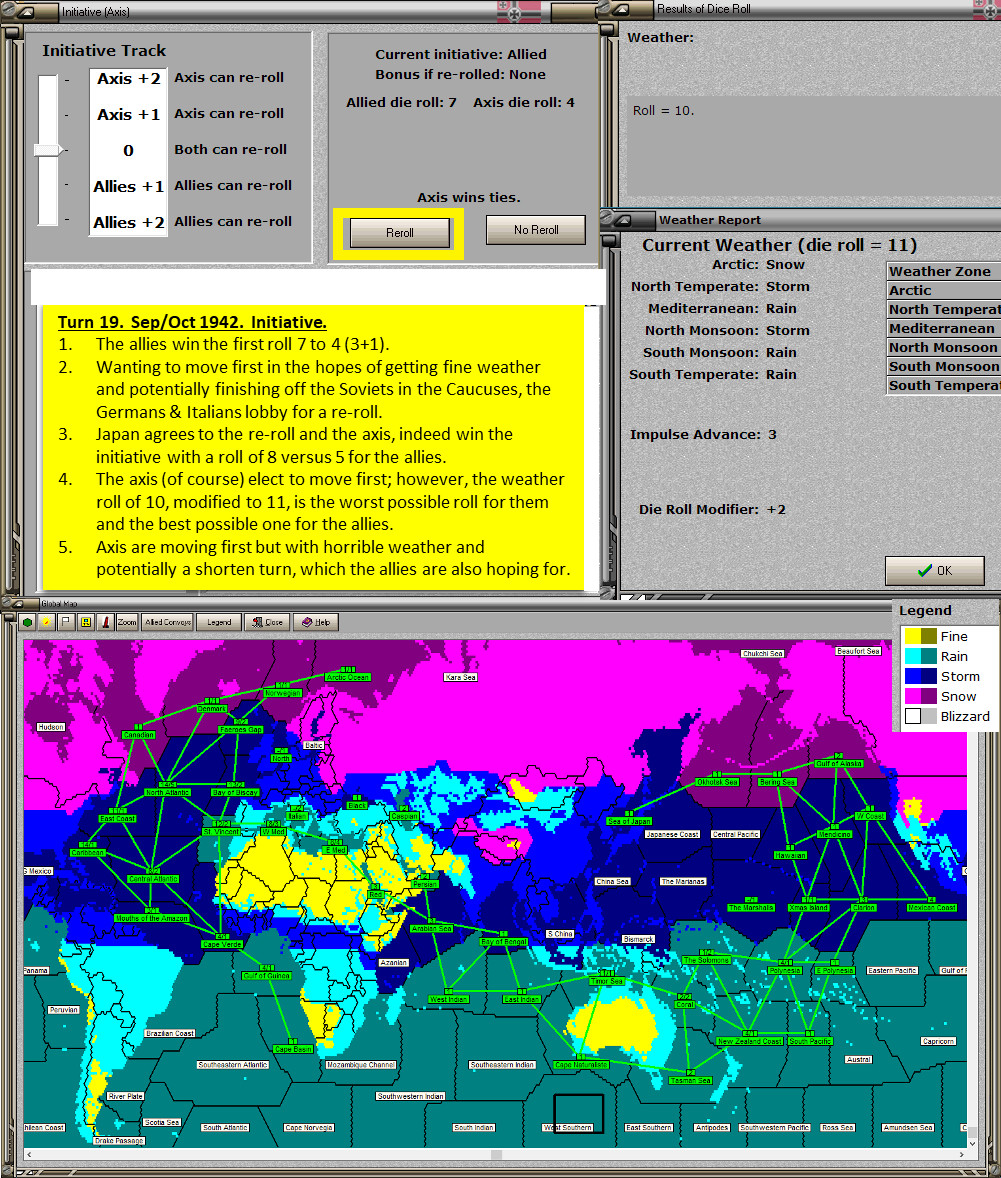
Task: Click the Arabian Sea label on map
Action: tap(431, 929)
